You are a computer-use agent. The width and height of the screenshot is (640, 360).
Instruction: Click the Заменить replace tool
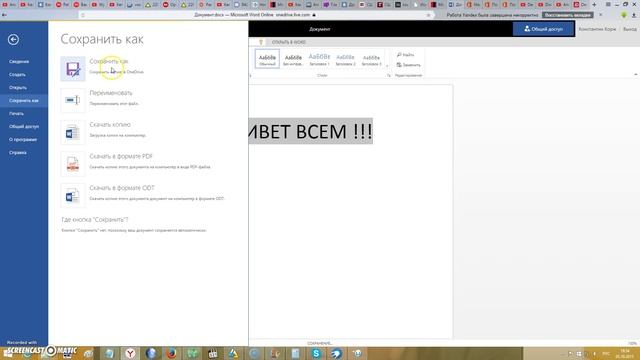pos(408,65)
